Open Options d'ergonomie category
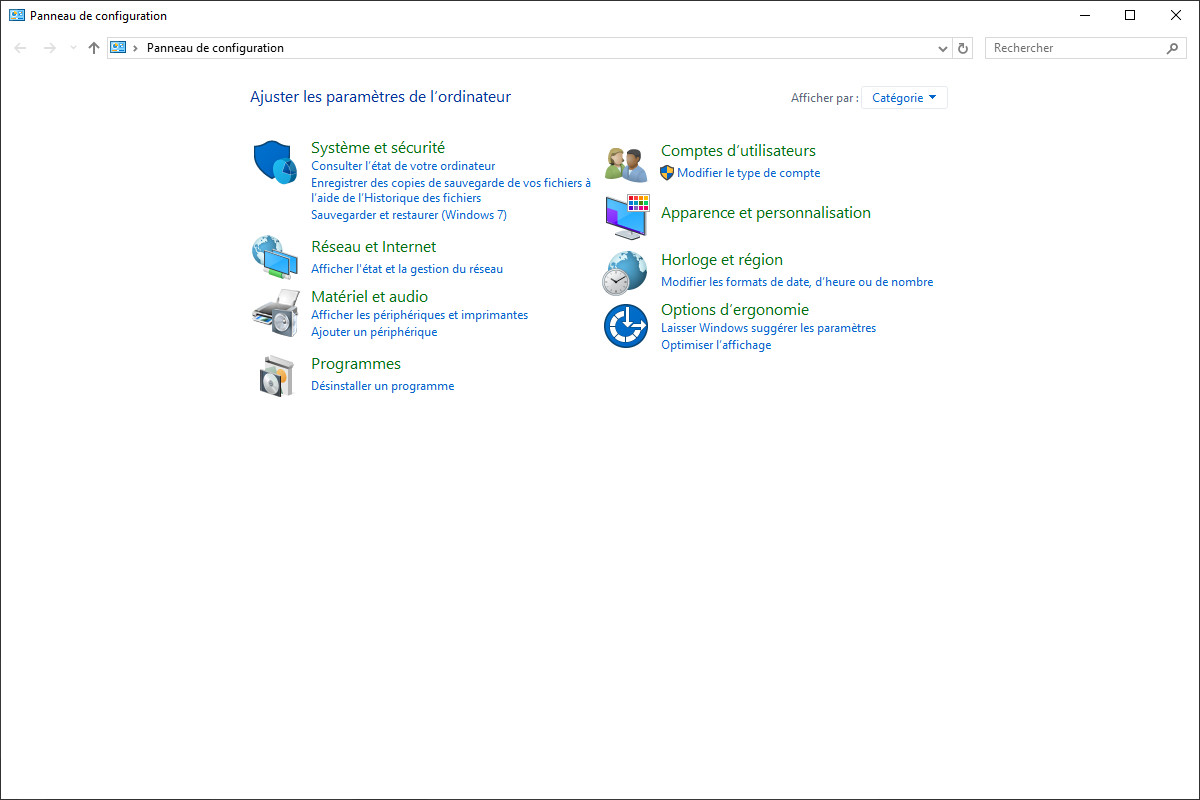 click(x=735, y=310)
